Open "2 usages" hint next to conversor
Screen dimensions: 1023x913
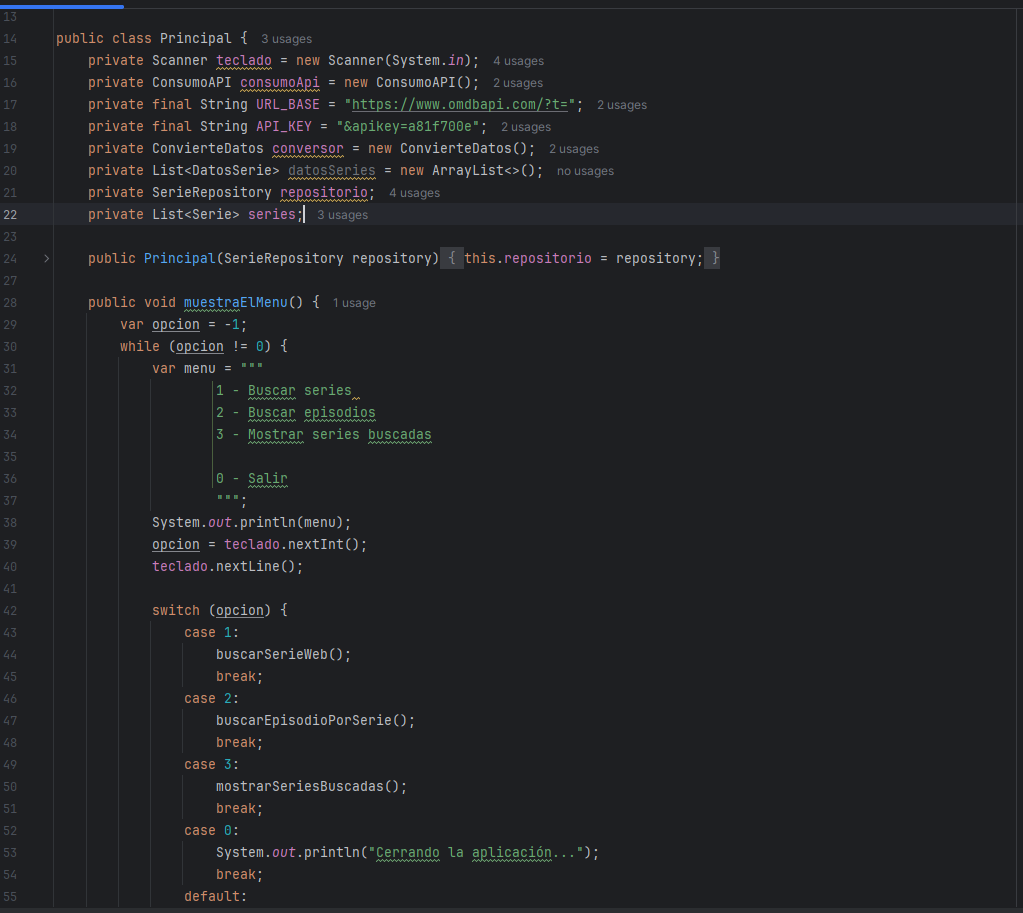[x=573, y=149]
